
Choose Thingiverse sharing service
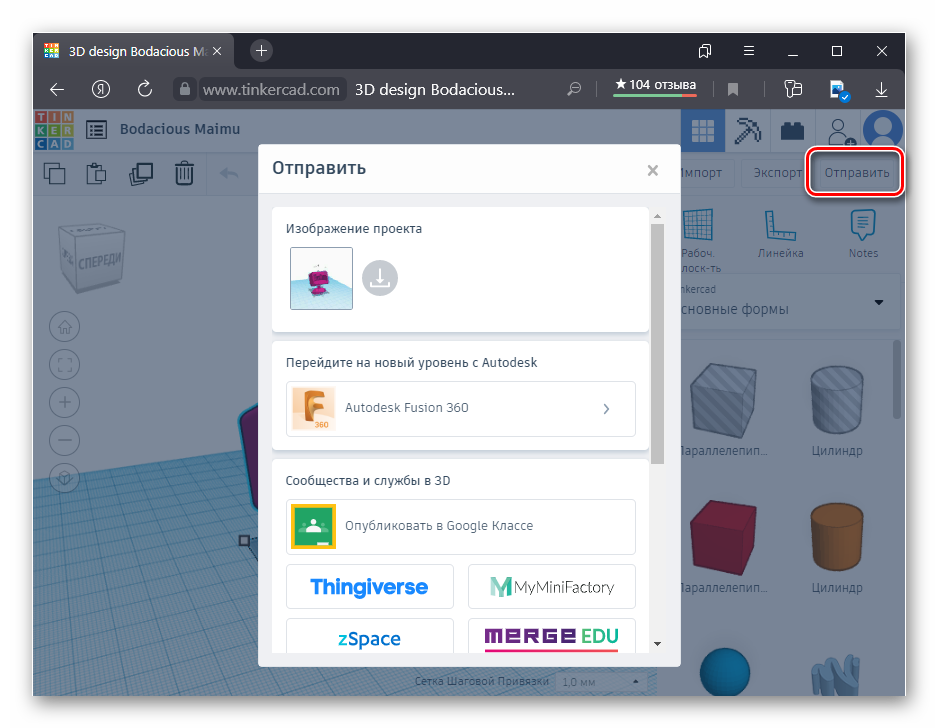click(x=369, y=587)
